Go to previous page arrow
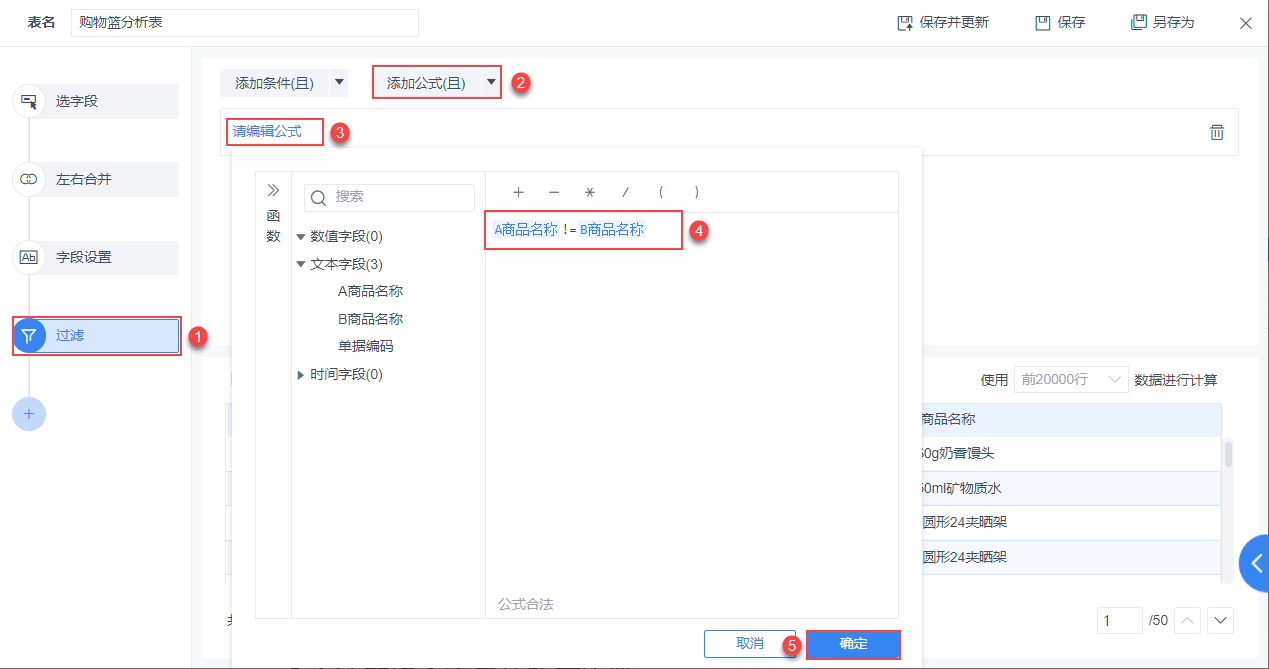The width and height of the screenshot is (1269, 669). [1187, 620]
